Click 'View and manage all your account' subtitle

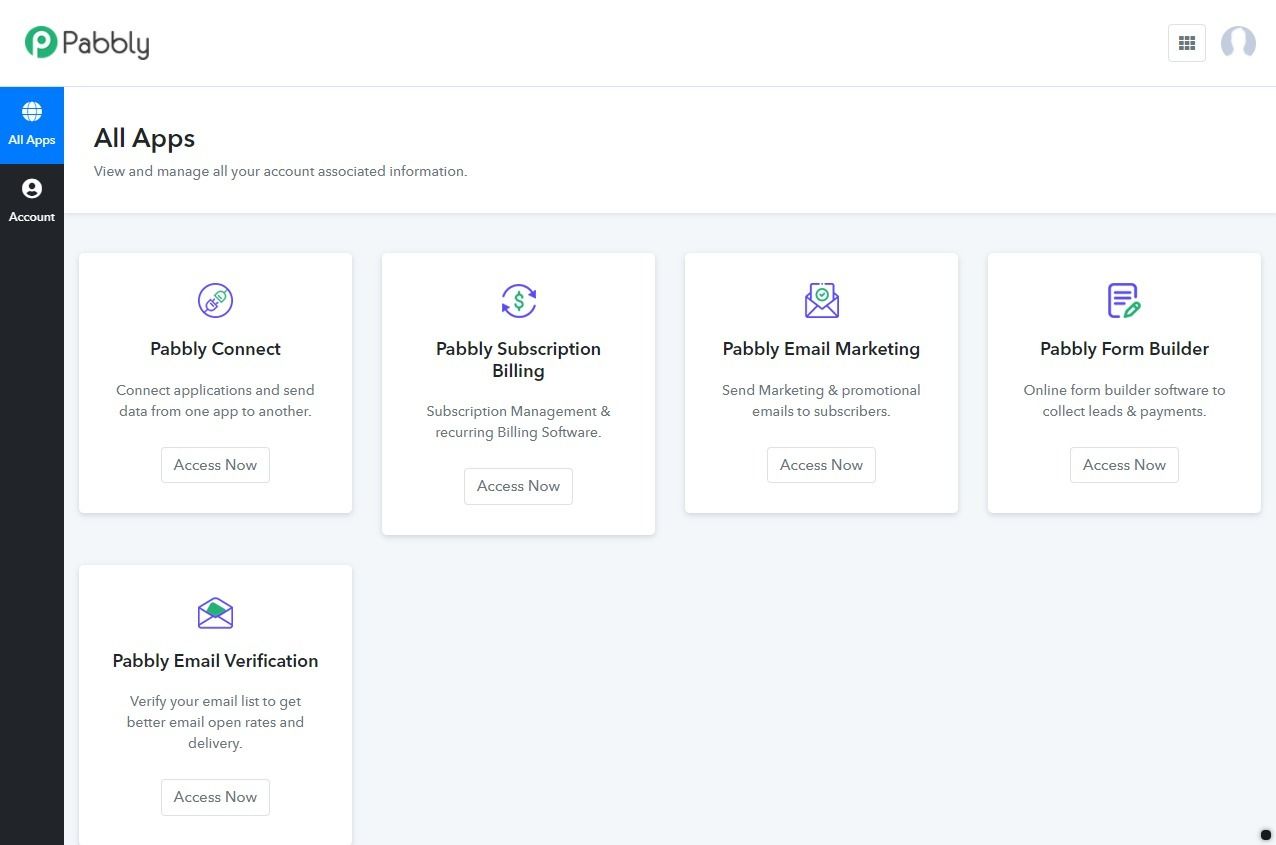280,171
